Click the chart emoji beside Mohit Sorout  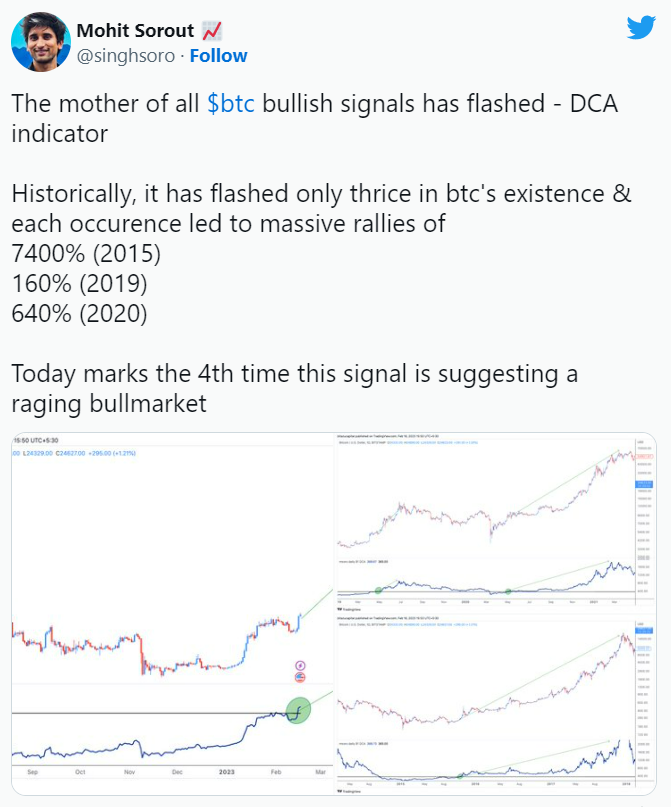click(x=211, y=31)
